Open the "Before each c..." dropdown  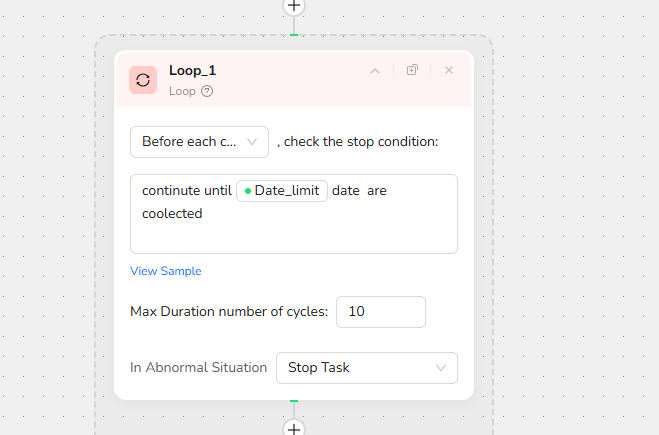[x=199, y=142]
